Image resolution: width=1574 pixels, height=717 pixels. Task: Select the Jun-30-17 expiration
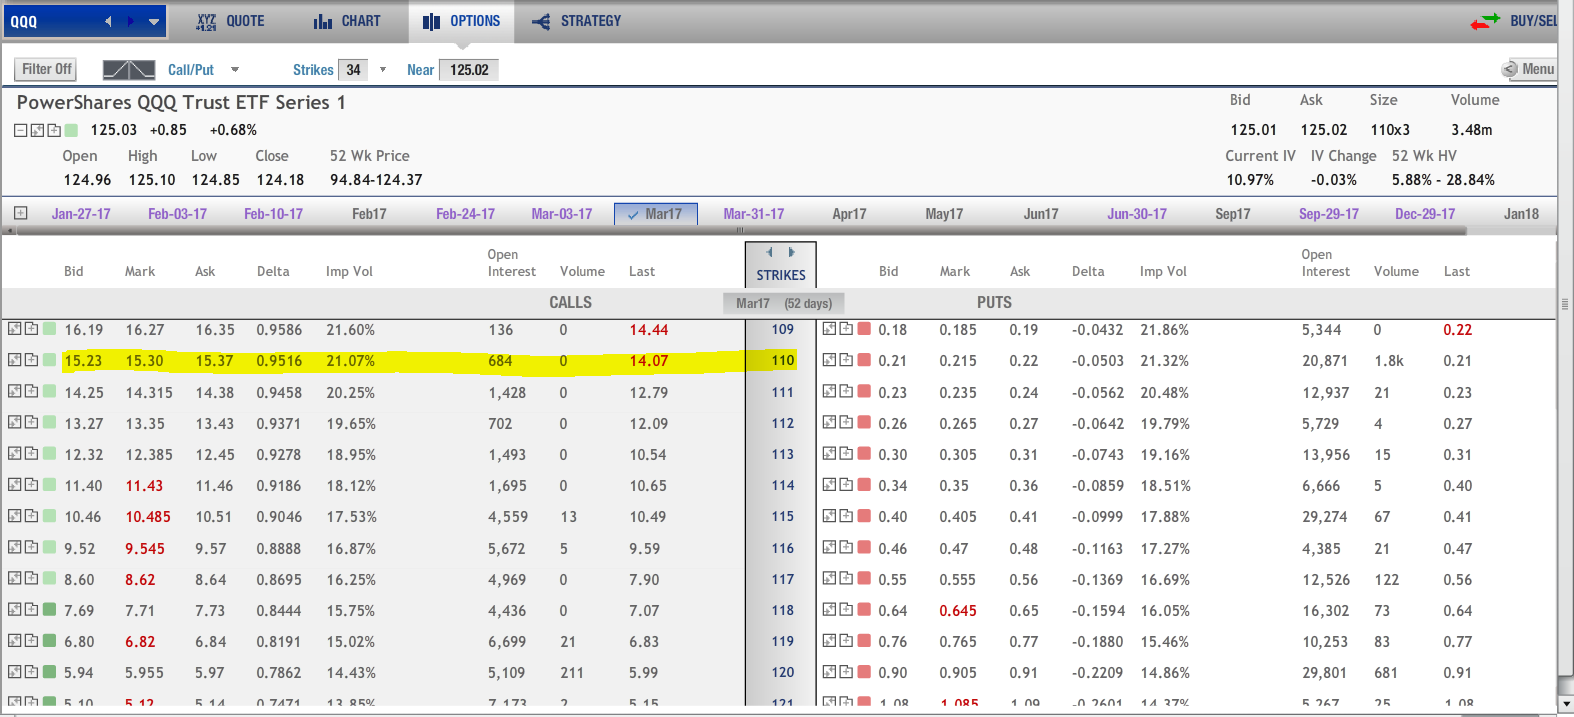[x=1137, y=214]
